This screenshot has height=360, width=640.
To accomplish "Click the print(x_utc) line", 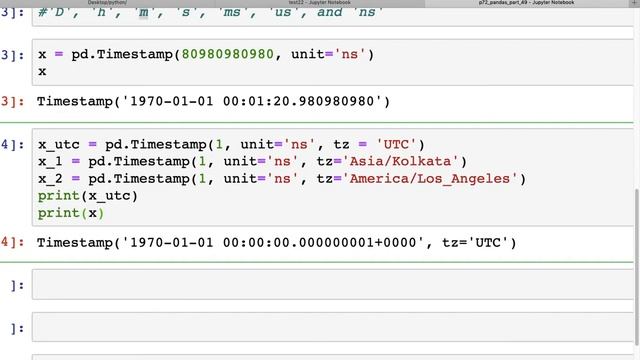I will click(88, 196).
